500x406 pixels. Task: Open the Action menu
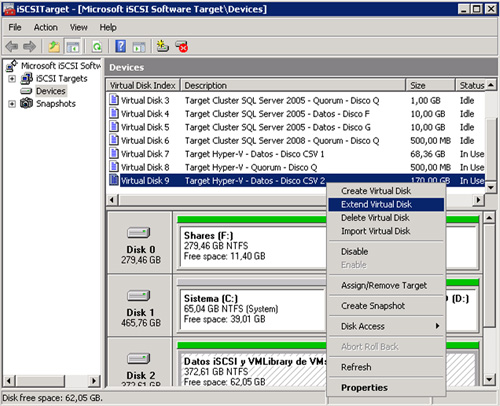click(x=46, y=27)
